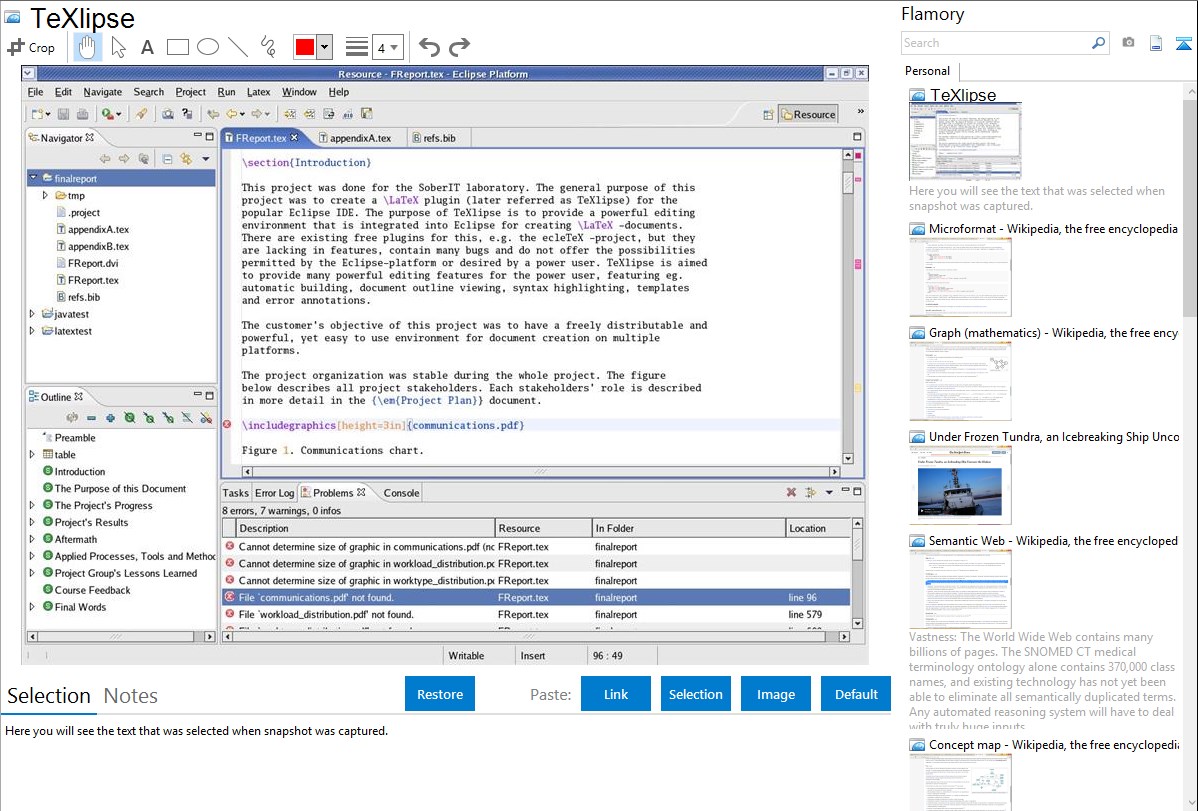
Task: Select the Crop tool
Action: 31,47
